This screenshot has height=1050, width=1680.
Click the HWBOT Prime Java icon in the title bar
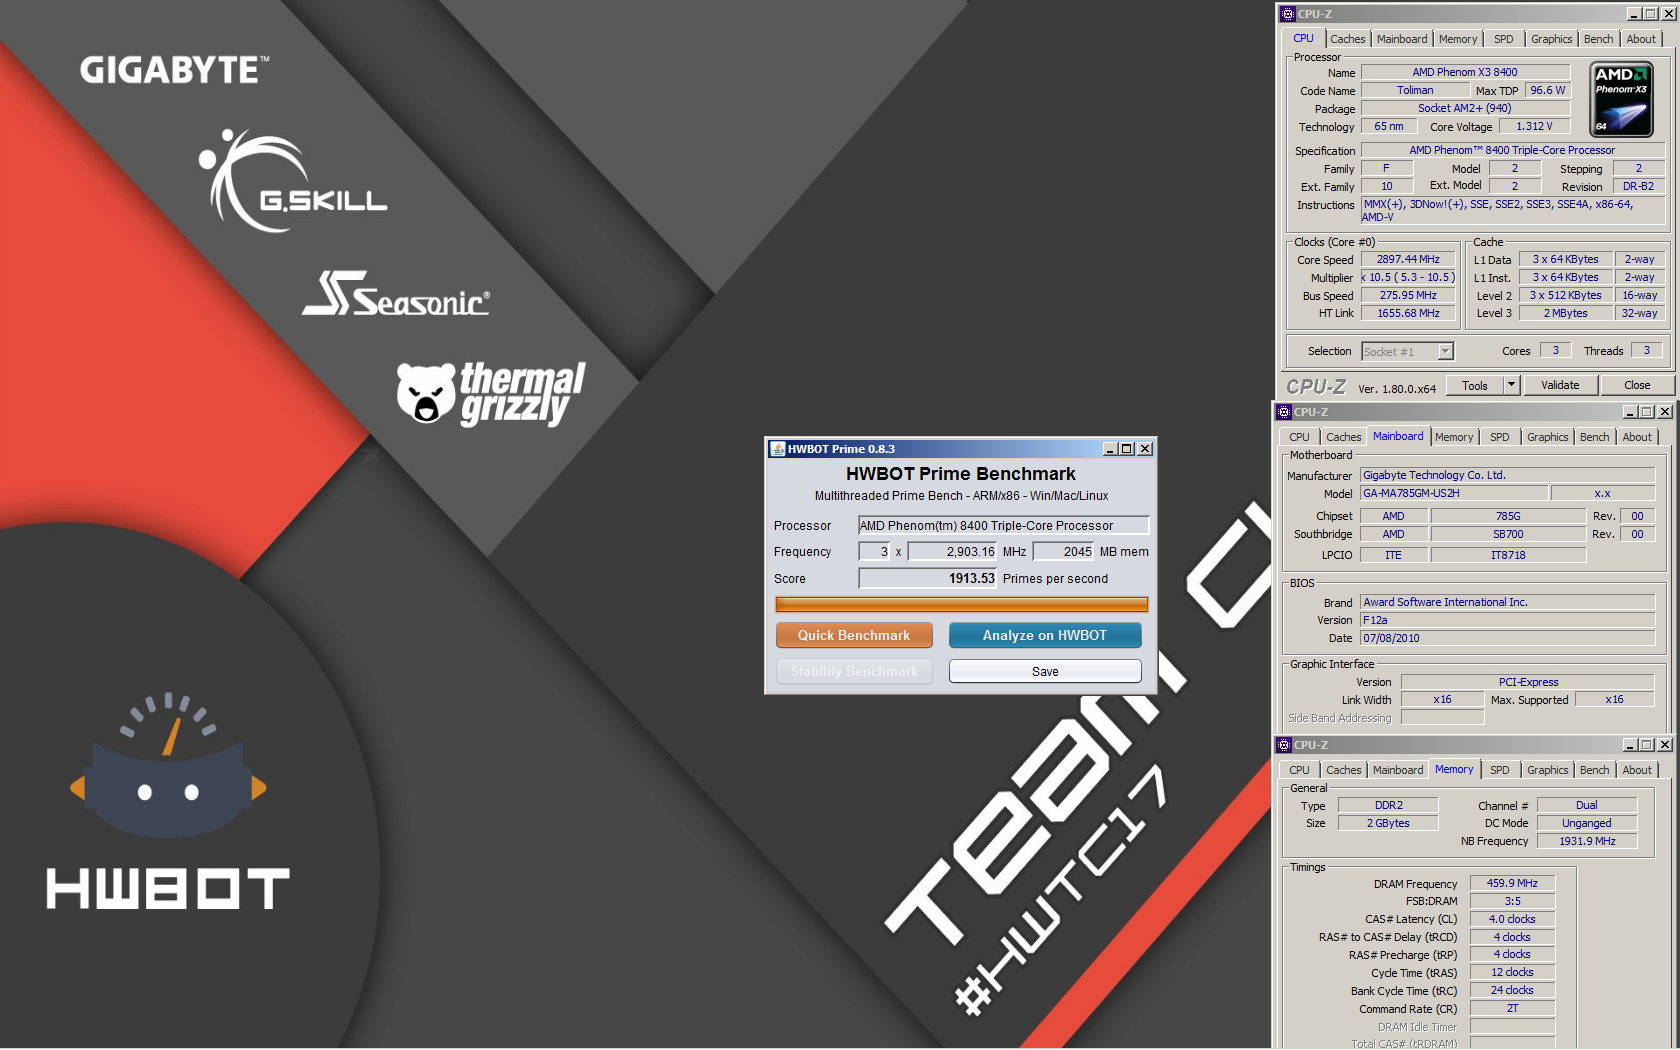point(778,449)
